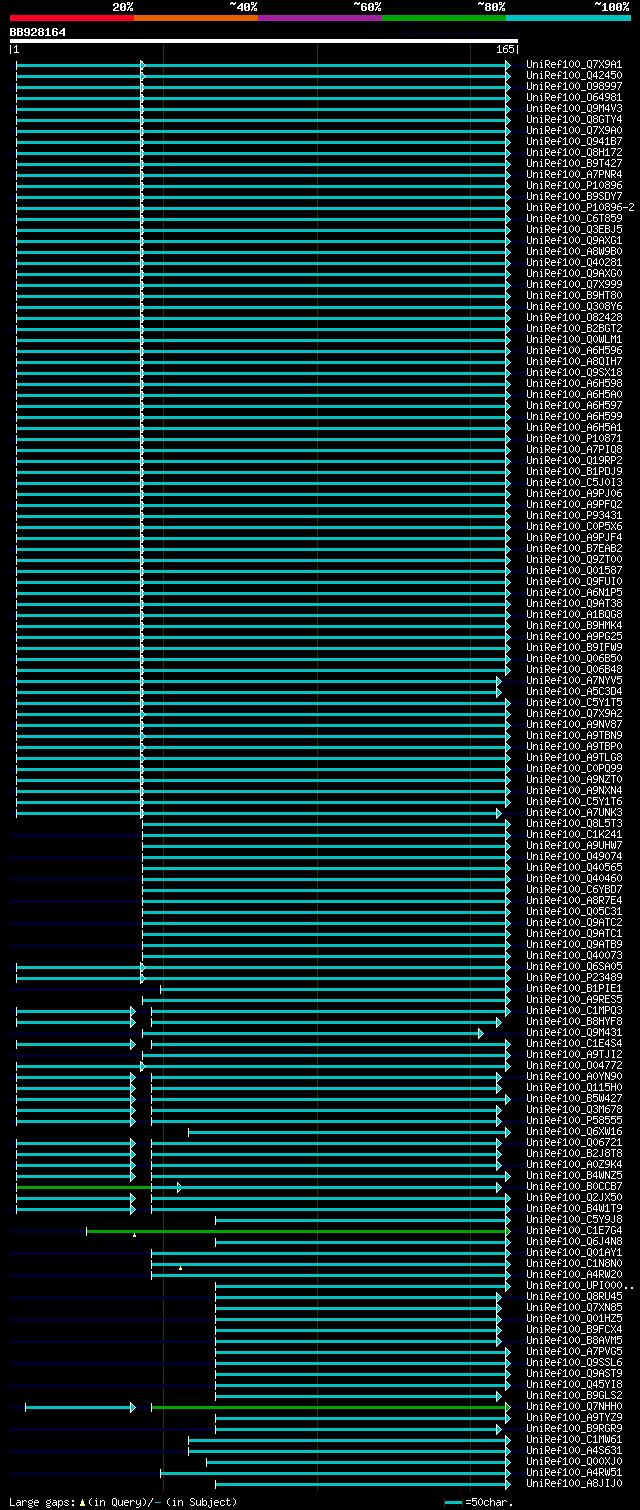
Task: Click label UniRef100_C5J0I3
Action: pos(574,483)
